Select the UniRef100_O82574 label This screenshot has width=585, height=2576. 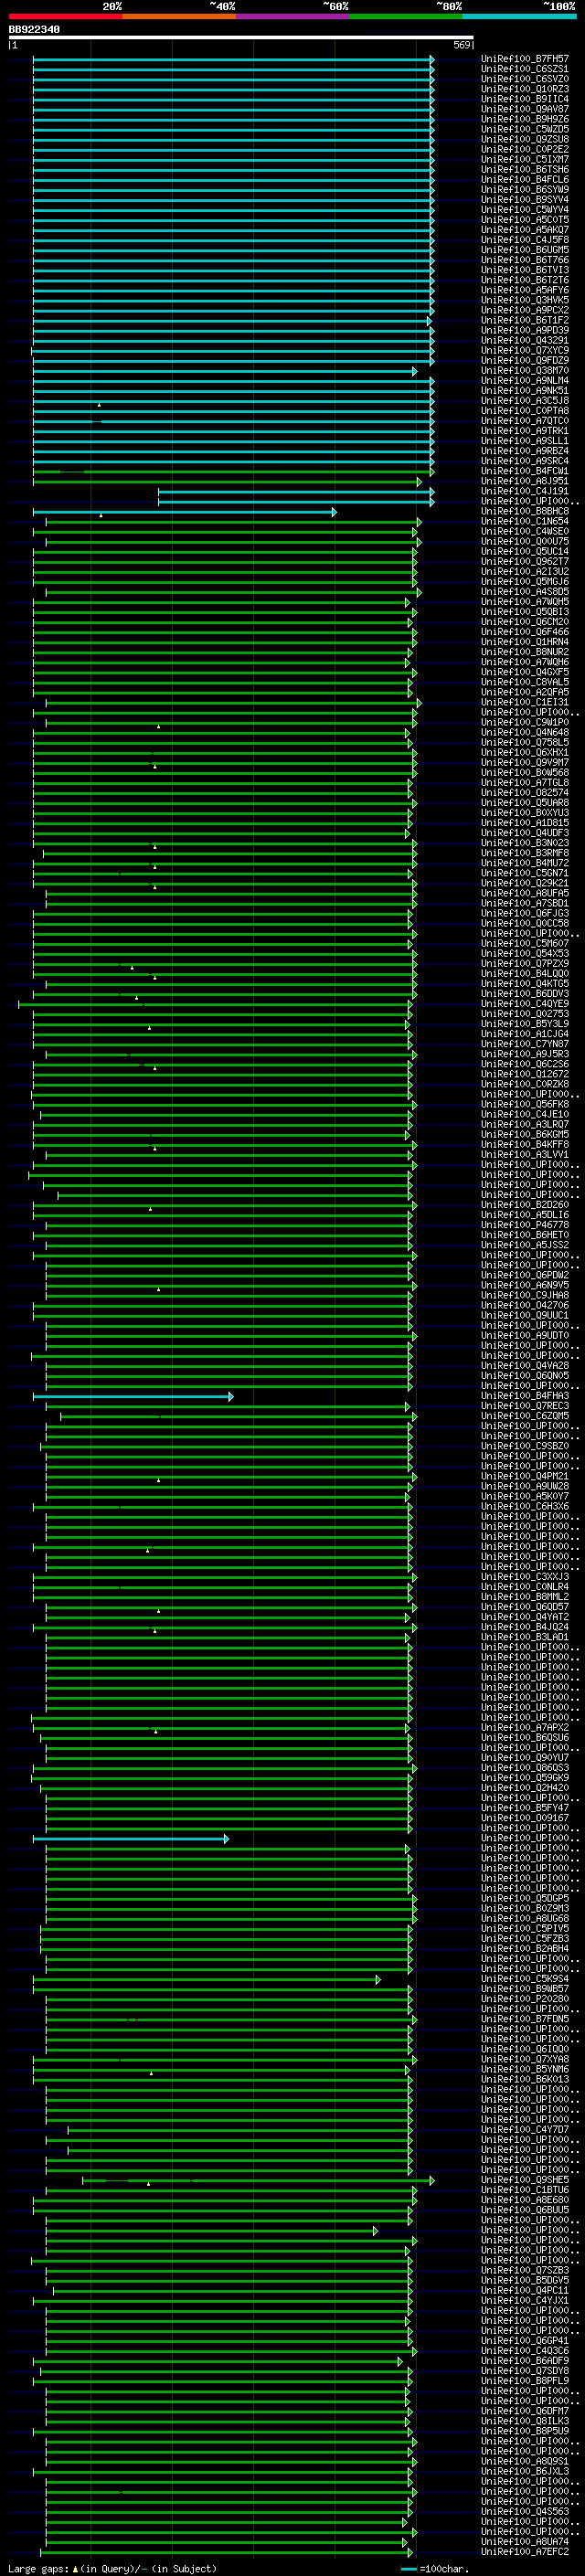525,793
